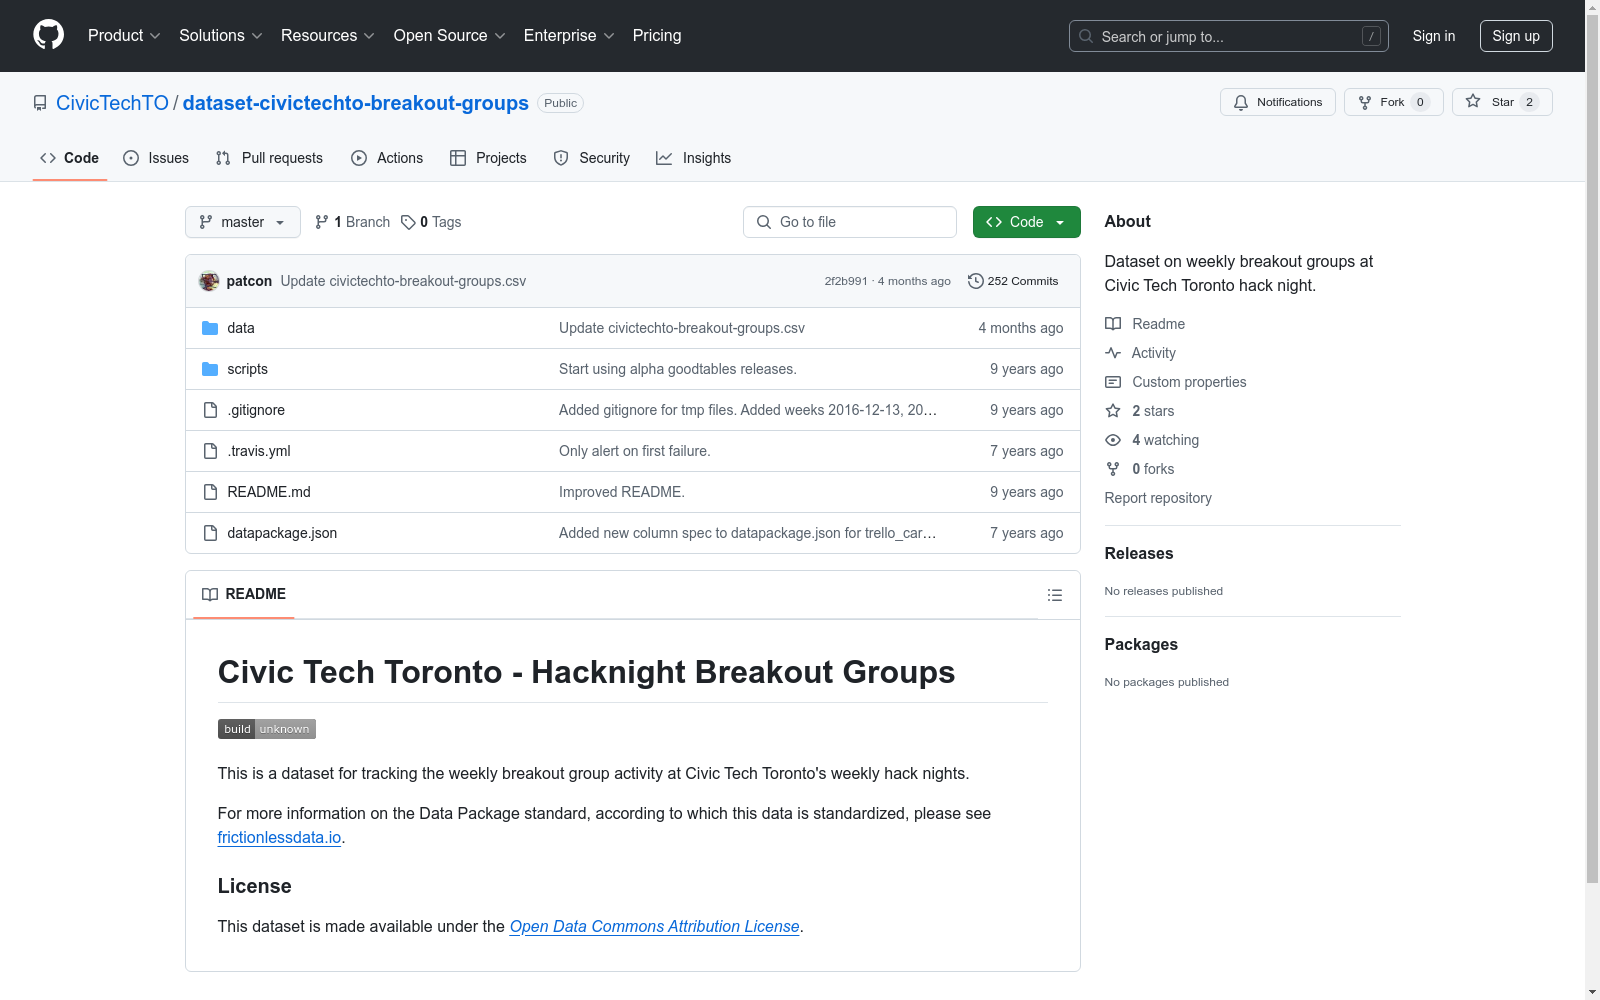Open the Pull requests tab

pos(269,158)
